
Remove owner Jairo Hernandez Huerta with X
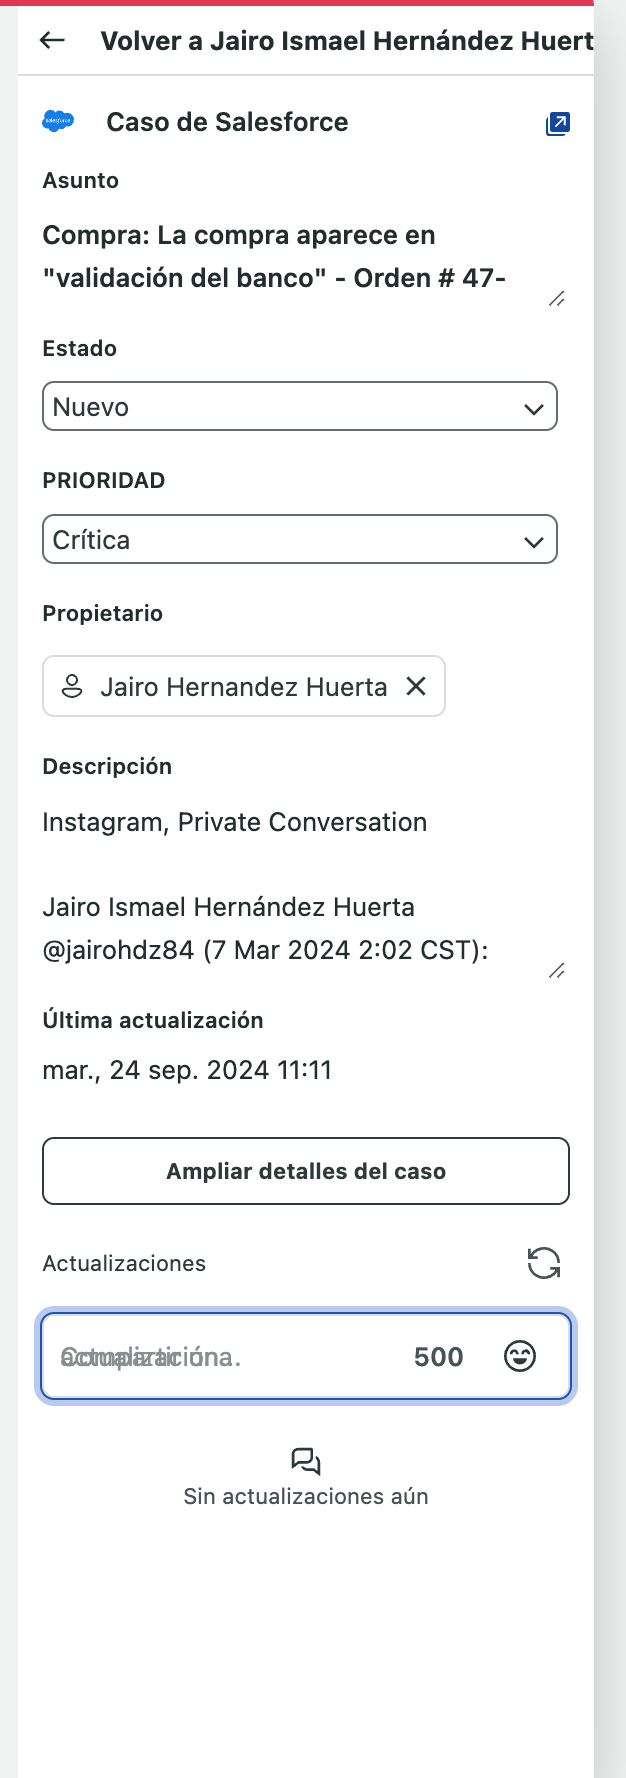click(x=416, y=686)
